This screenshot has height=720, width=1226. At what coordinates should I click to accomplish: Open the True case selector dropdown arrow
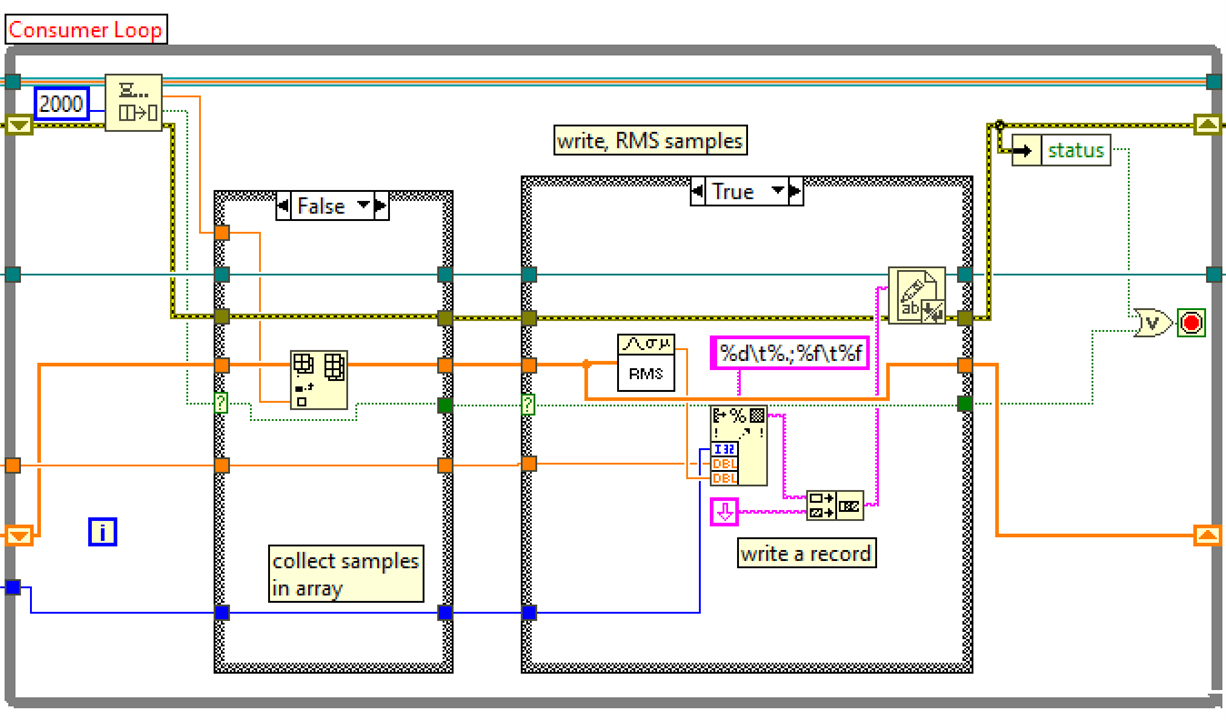click(x=776, y=191)
